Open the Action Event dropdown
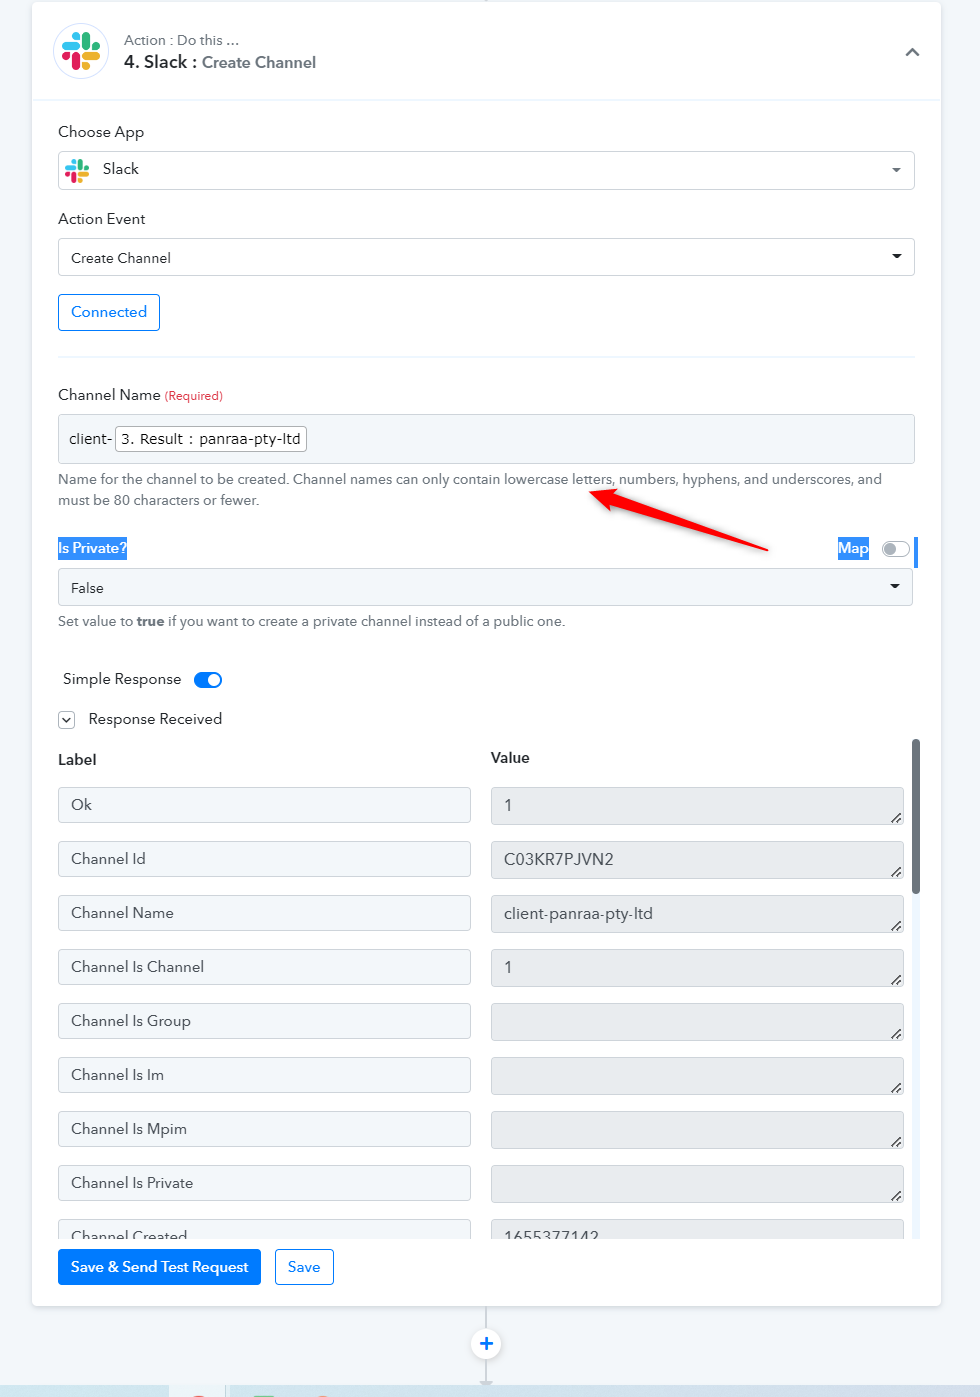Image resolution: width=980 pixels, height=1397 pixels. (486, 257)
